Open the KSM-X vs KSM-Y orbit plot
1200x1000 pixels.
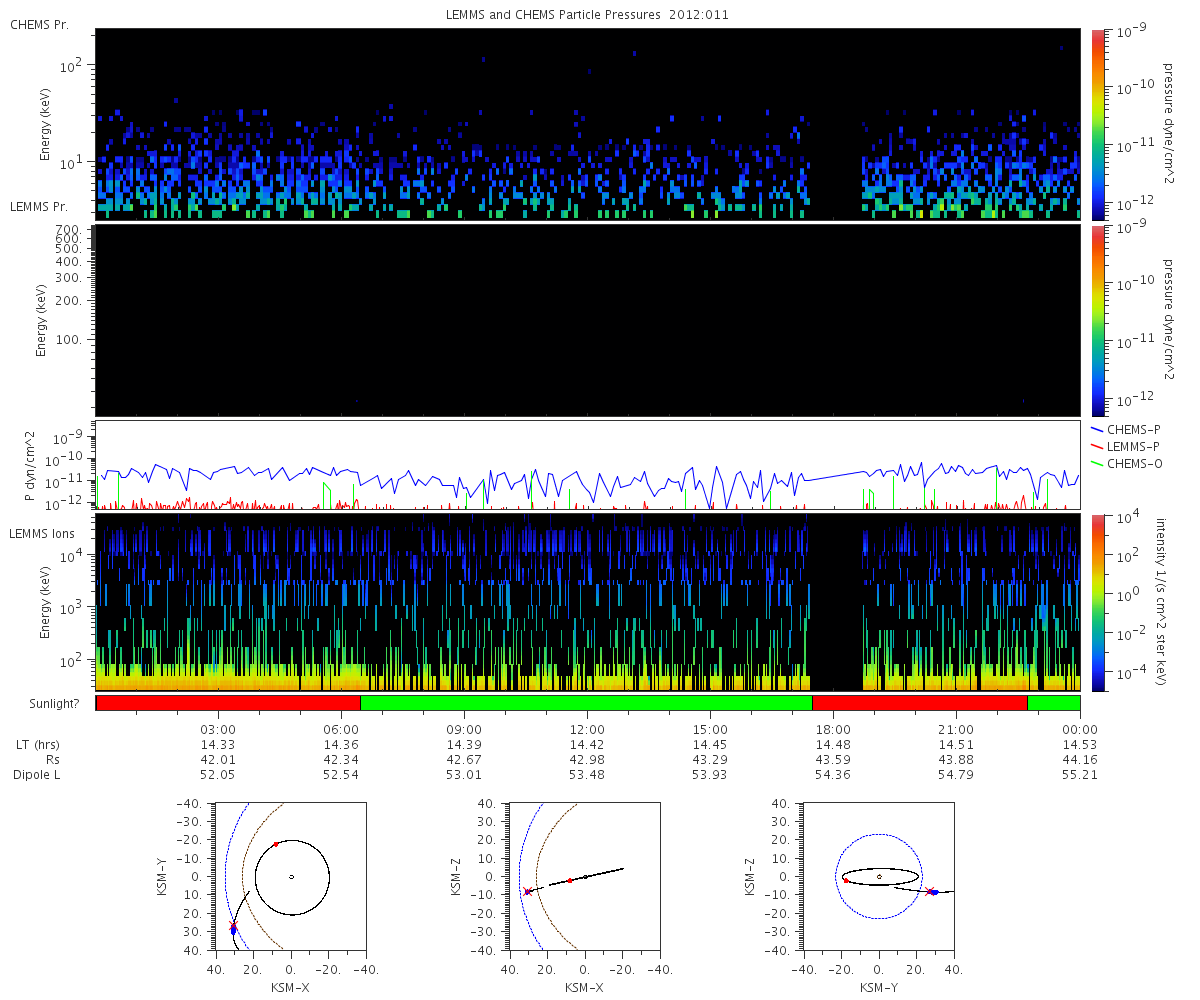[x=291, y=877]
